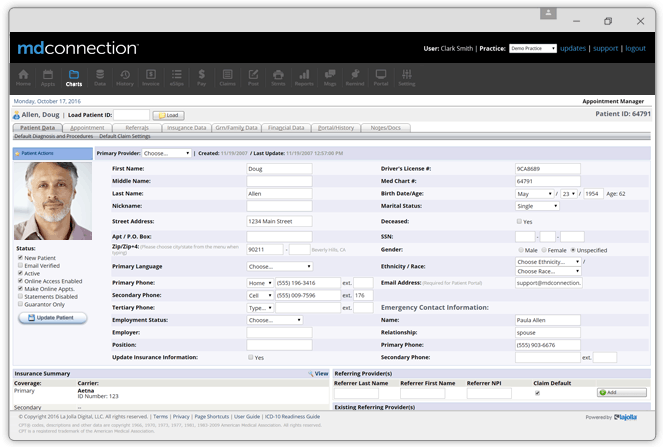The image size is (663, 447).
Task: Open the support link
Action: 605,48
